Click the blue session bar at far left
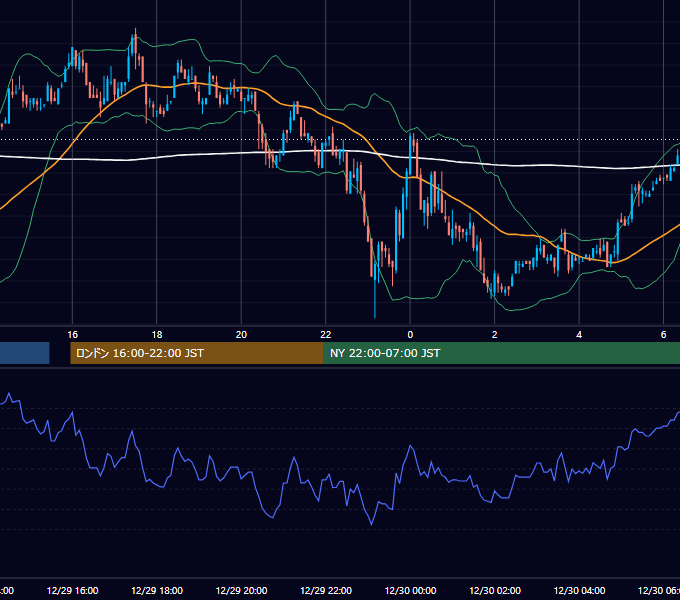680x600 pixels. tap(25, 353)
